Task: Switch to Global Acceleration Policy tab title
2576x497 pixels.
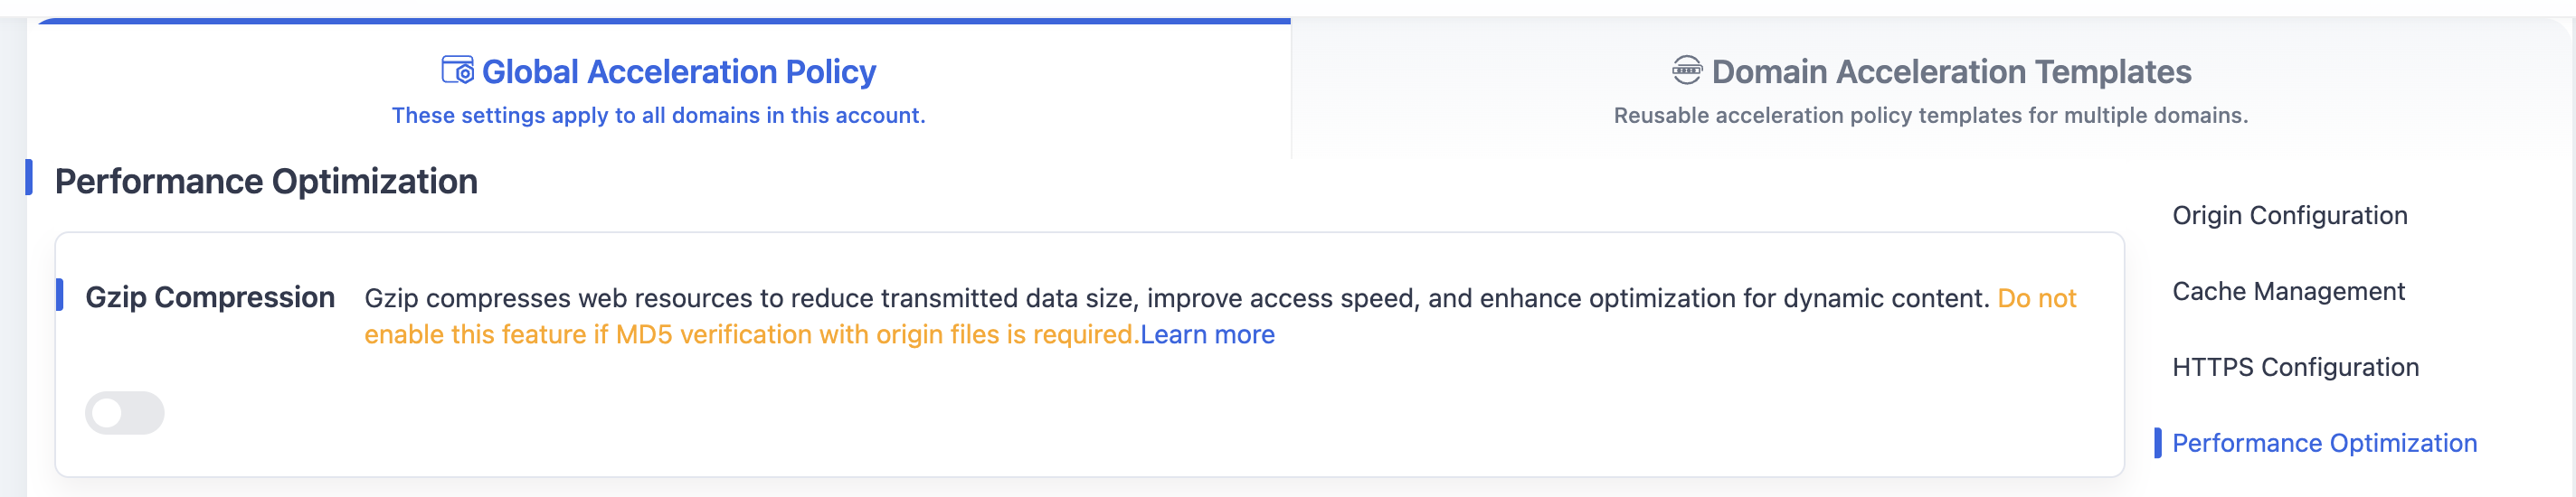Action: (x=679, y=71)
